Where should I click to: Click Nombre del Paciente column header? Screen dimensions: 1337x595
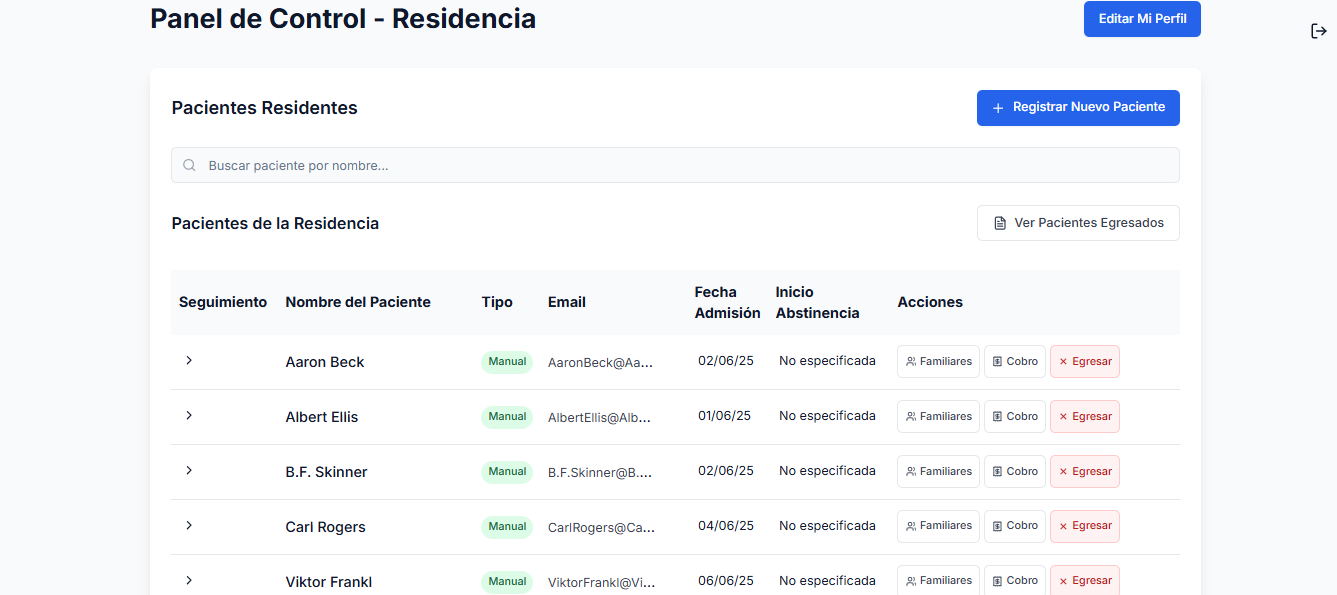point(358,302)
